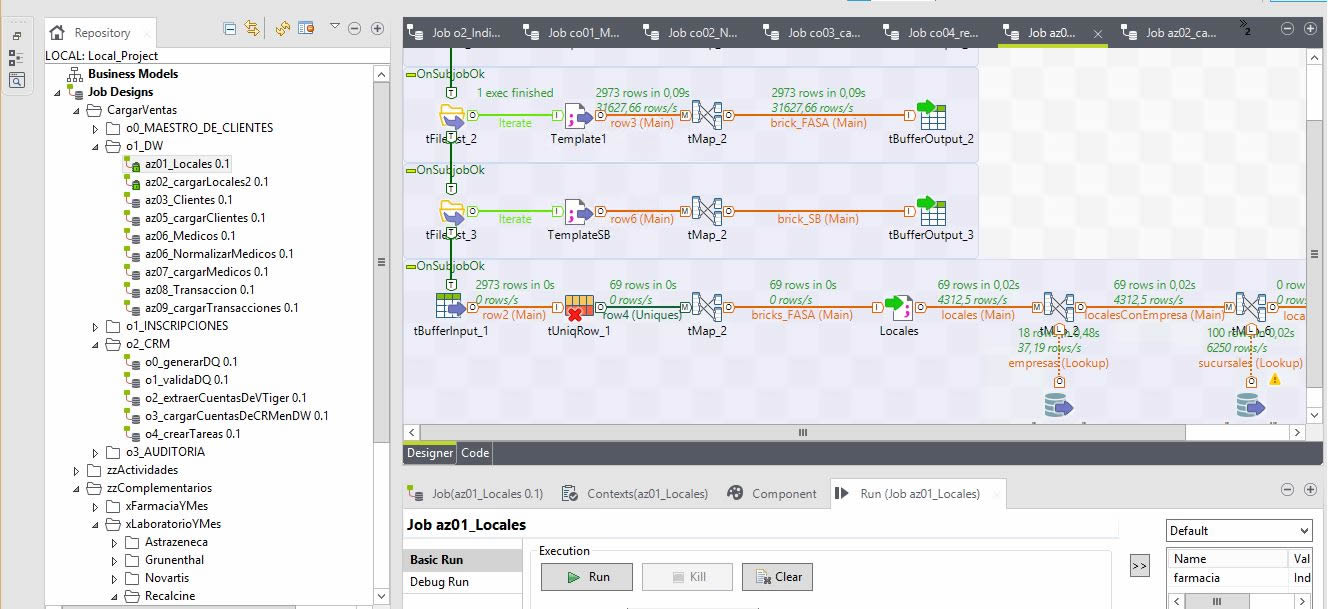Click the tMap_2 icon after TemplateSB

tap(707, 213)
